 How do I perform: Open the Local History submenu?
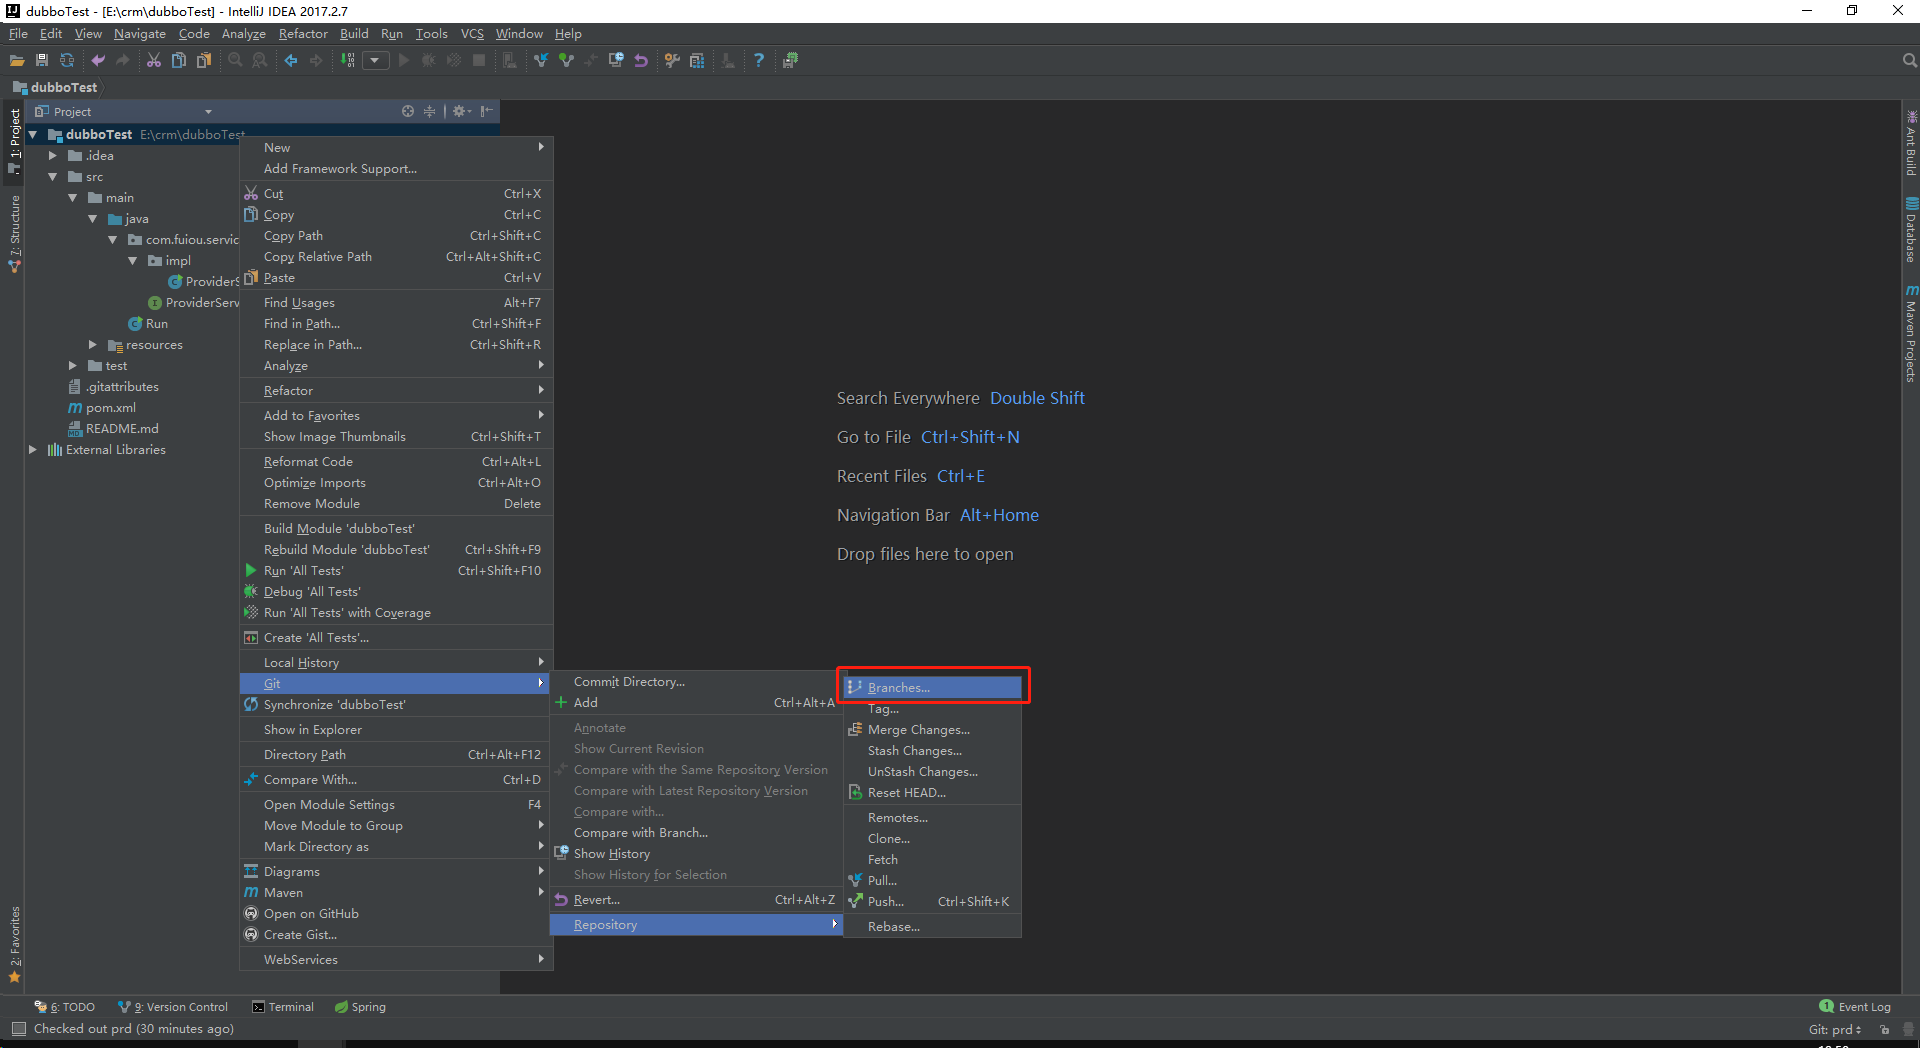pos(396,663)
